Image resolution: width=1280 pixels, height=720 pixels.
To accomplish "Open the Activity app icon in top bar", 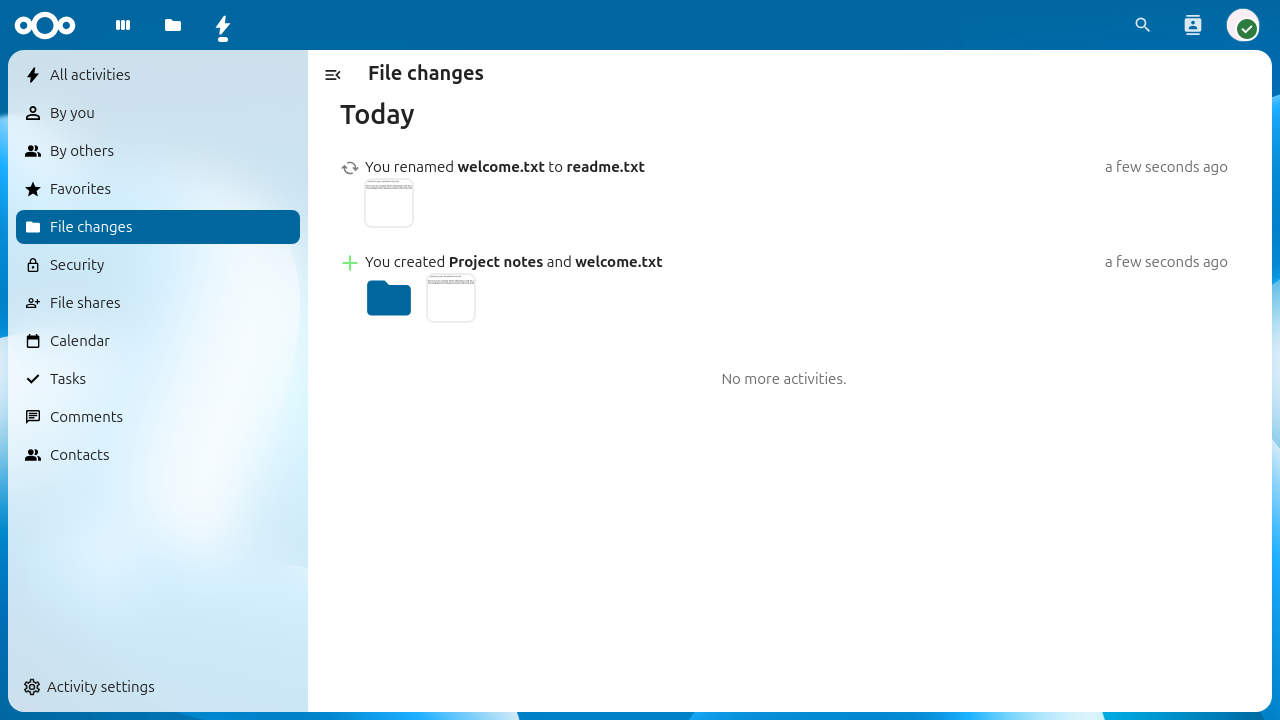I will coord(222,26).
